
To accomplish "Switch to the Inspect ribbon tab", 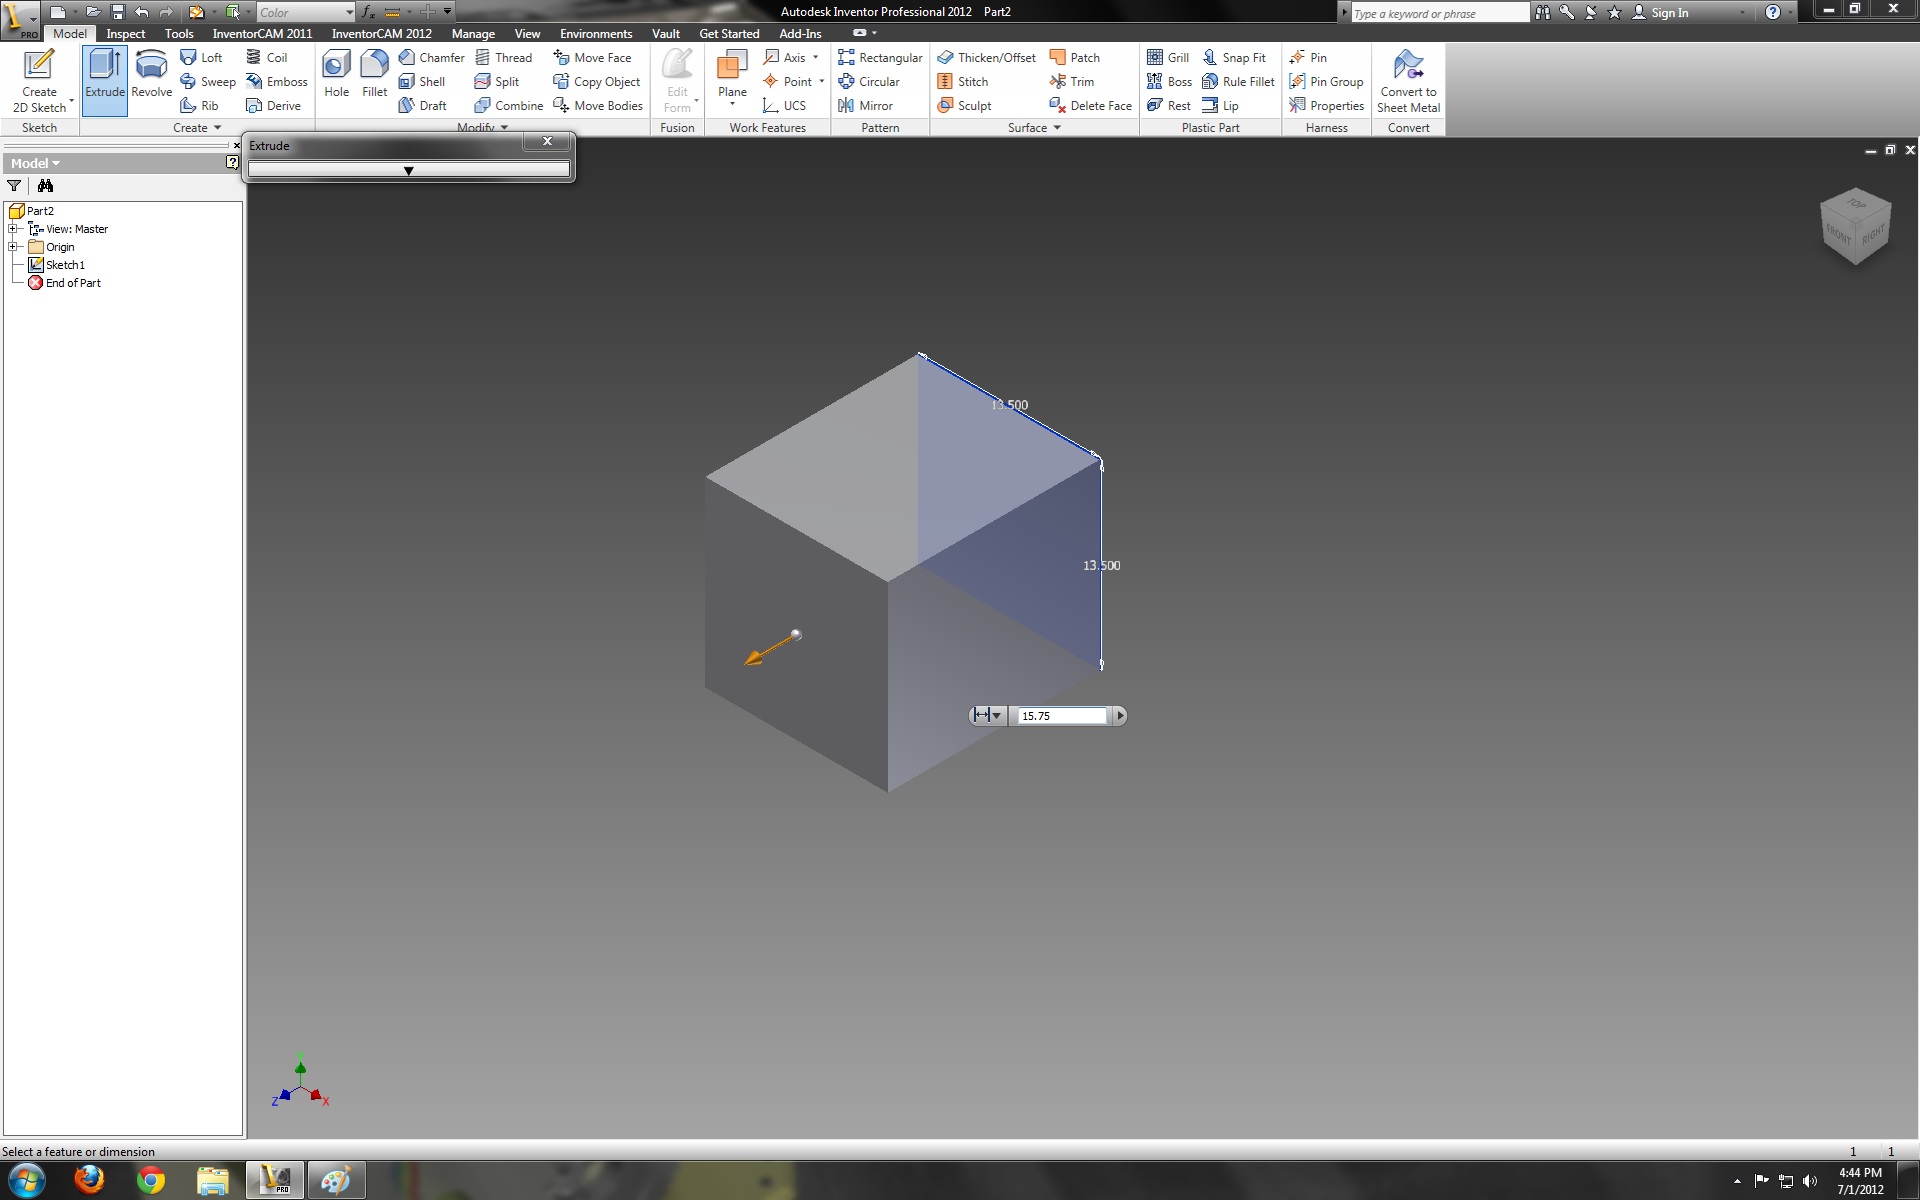I will coord(125,34).
